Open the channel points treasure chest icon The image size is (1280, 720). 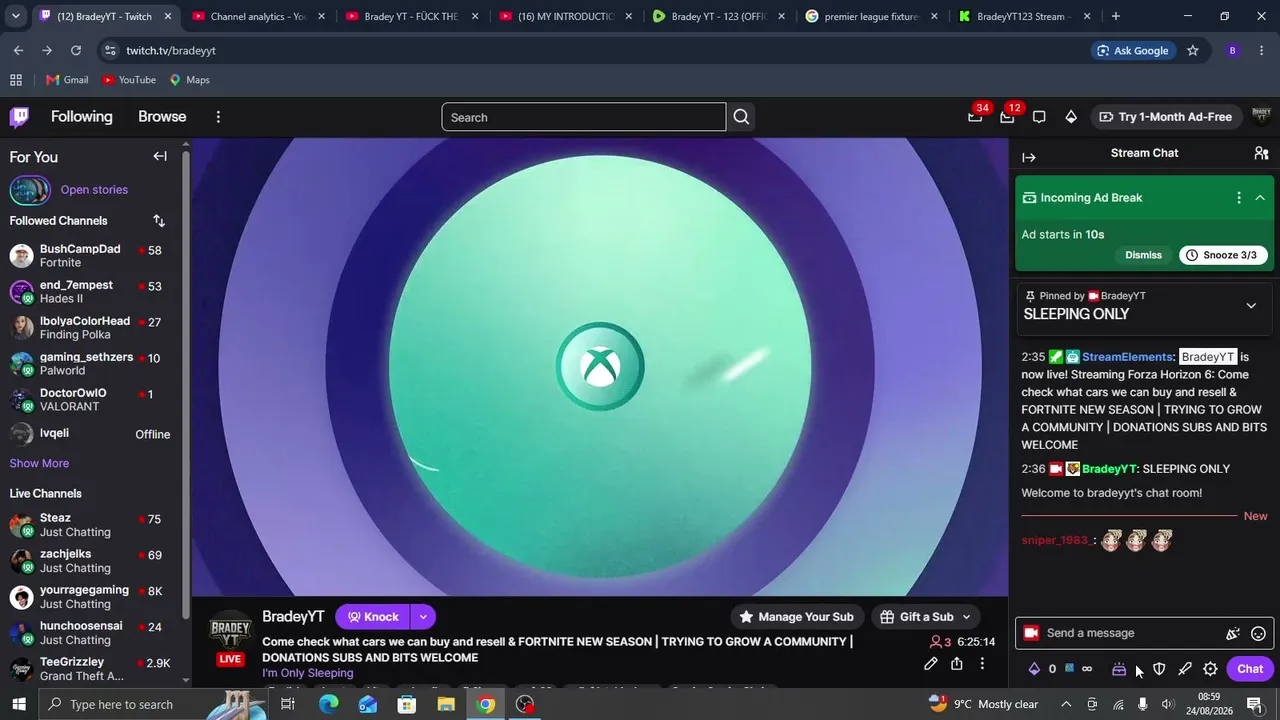click(1119, 669)
